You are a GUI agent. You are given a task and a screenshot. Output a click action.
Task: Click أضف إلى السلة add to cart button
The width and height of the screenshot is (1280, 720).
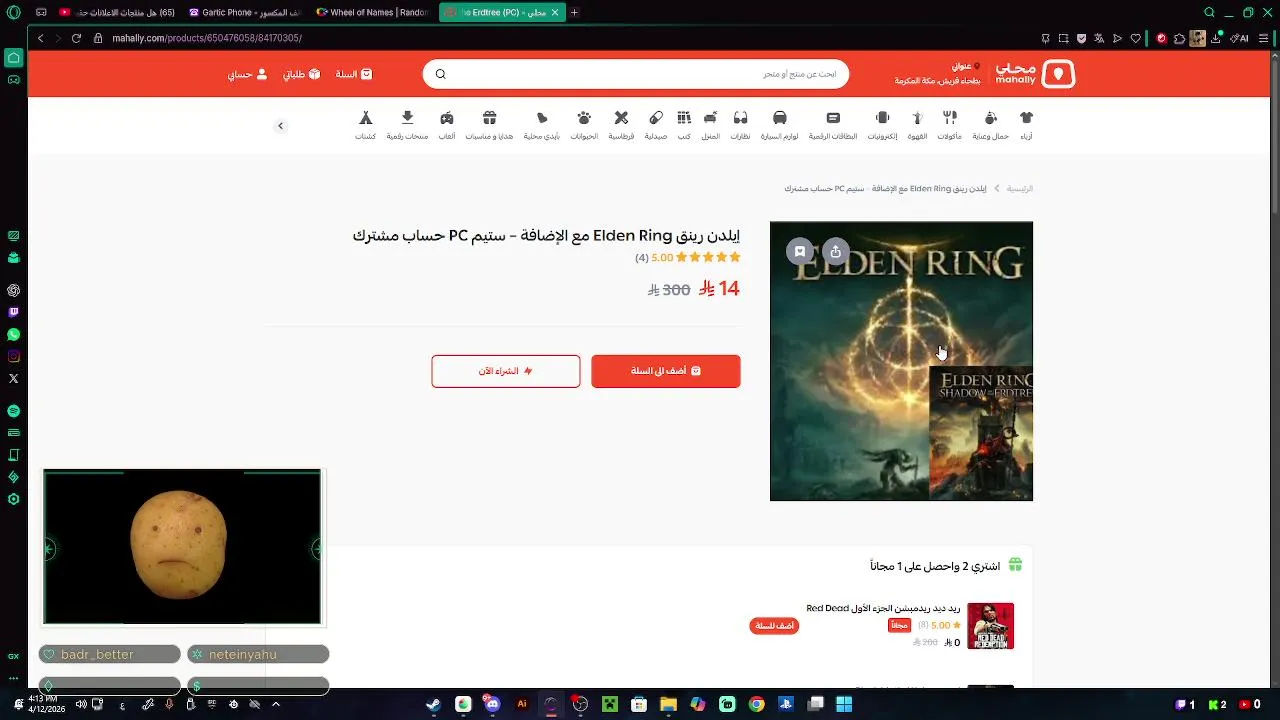coord(666,371)
